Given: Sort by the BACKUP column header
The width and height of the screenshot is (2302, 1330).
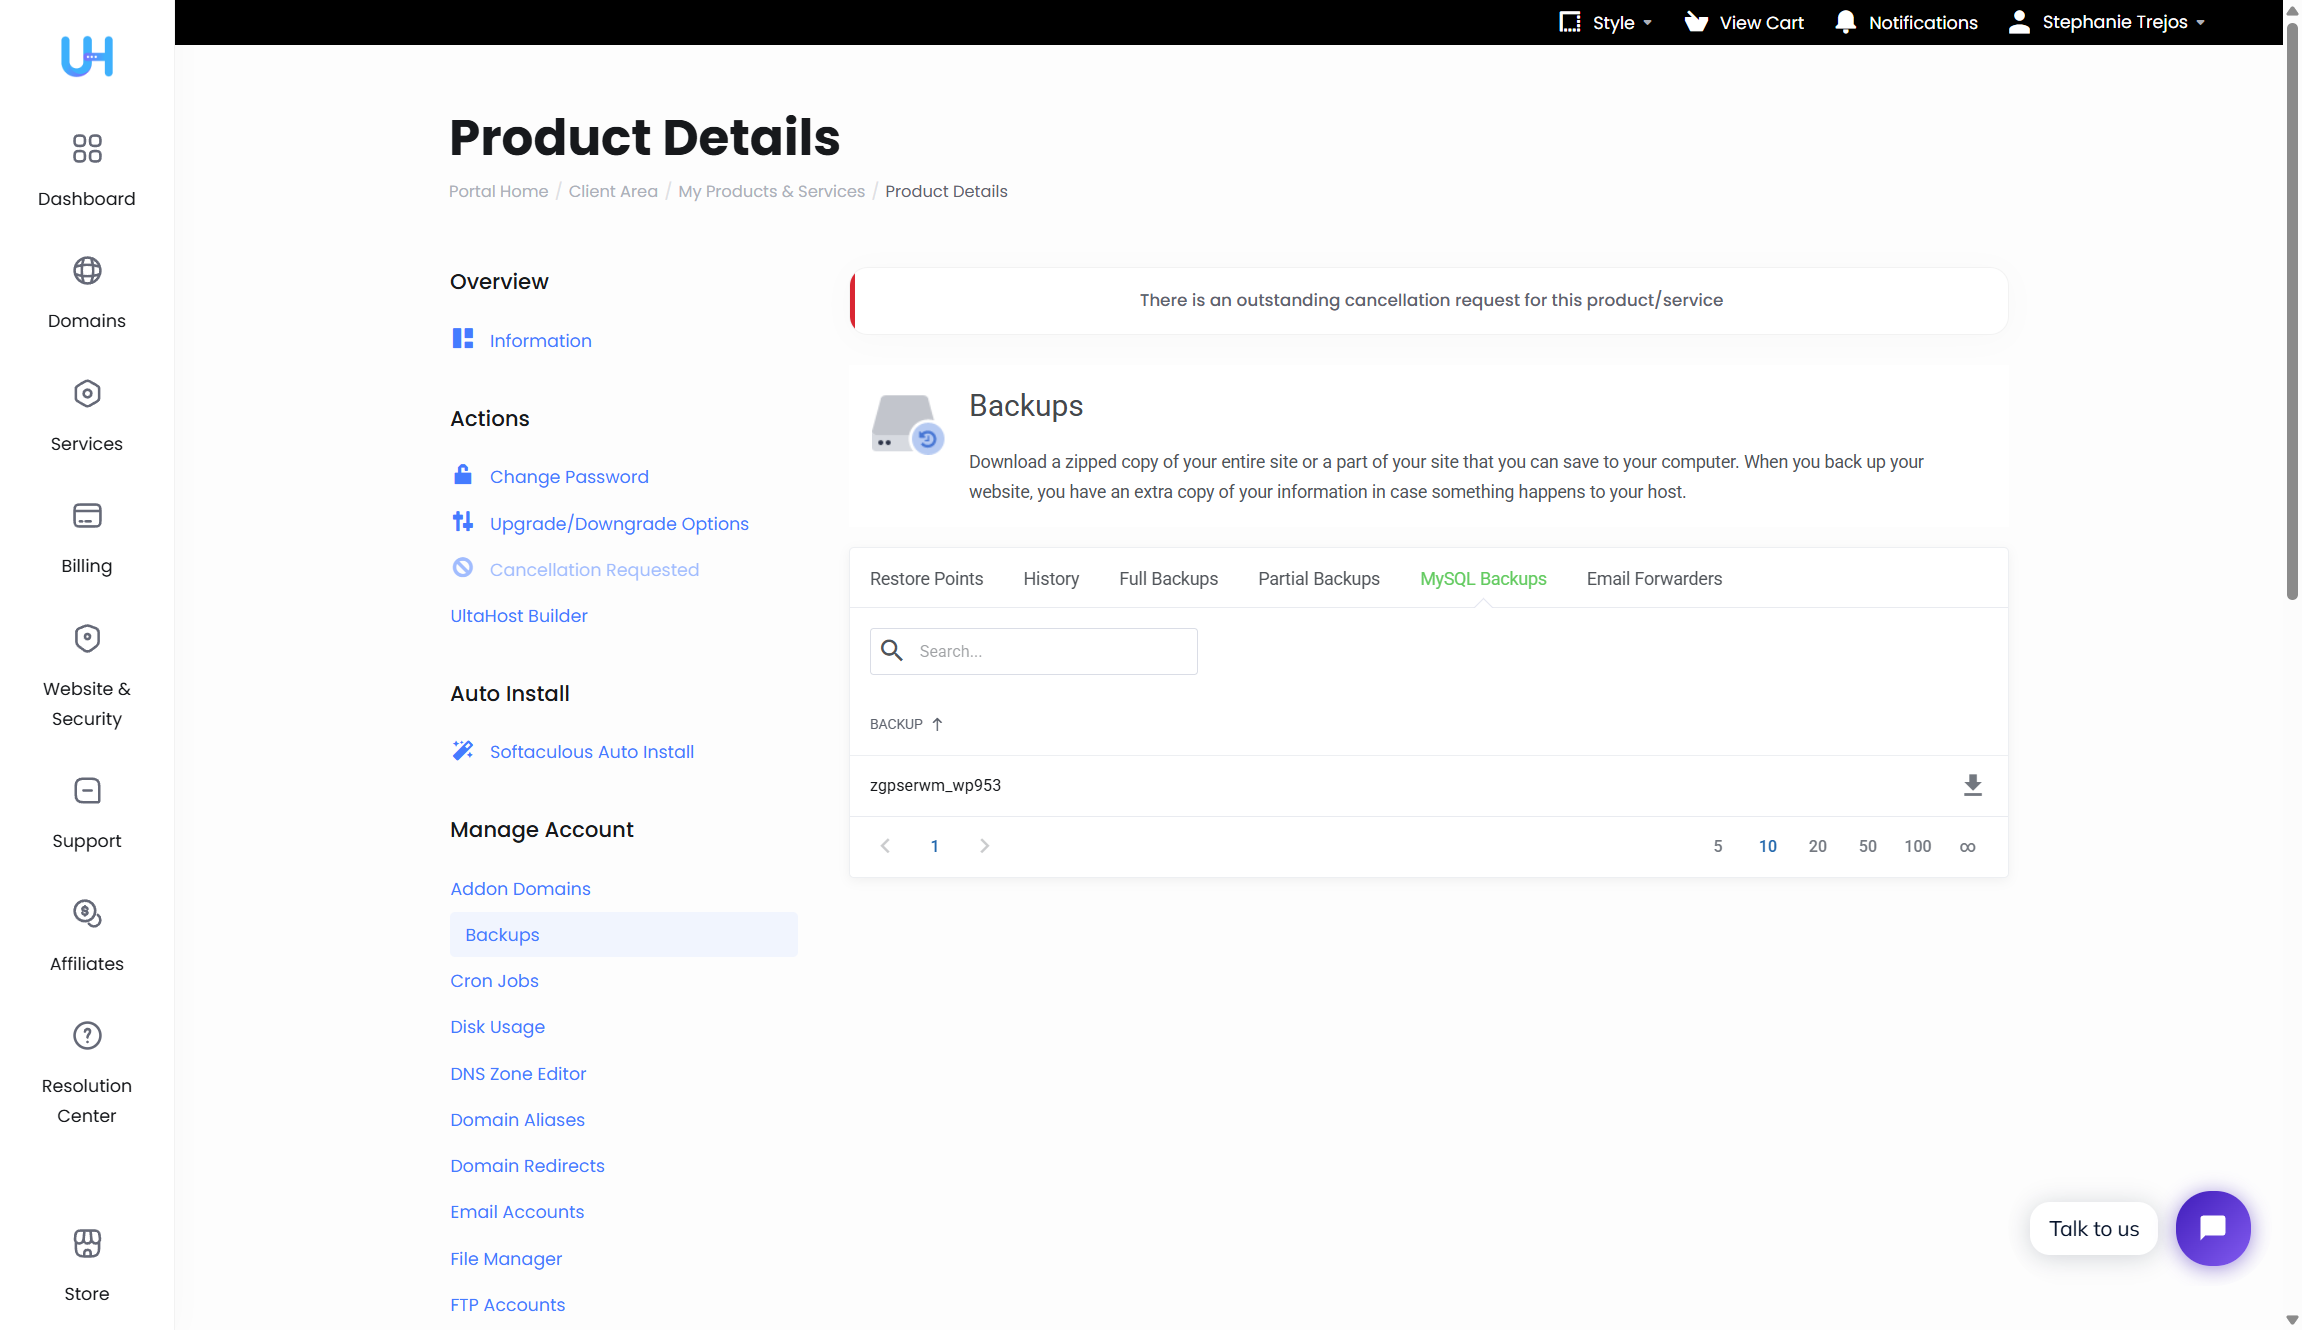Looking at the screenshot, I should [897, 724].
